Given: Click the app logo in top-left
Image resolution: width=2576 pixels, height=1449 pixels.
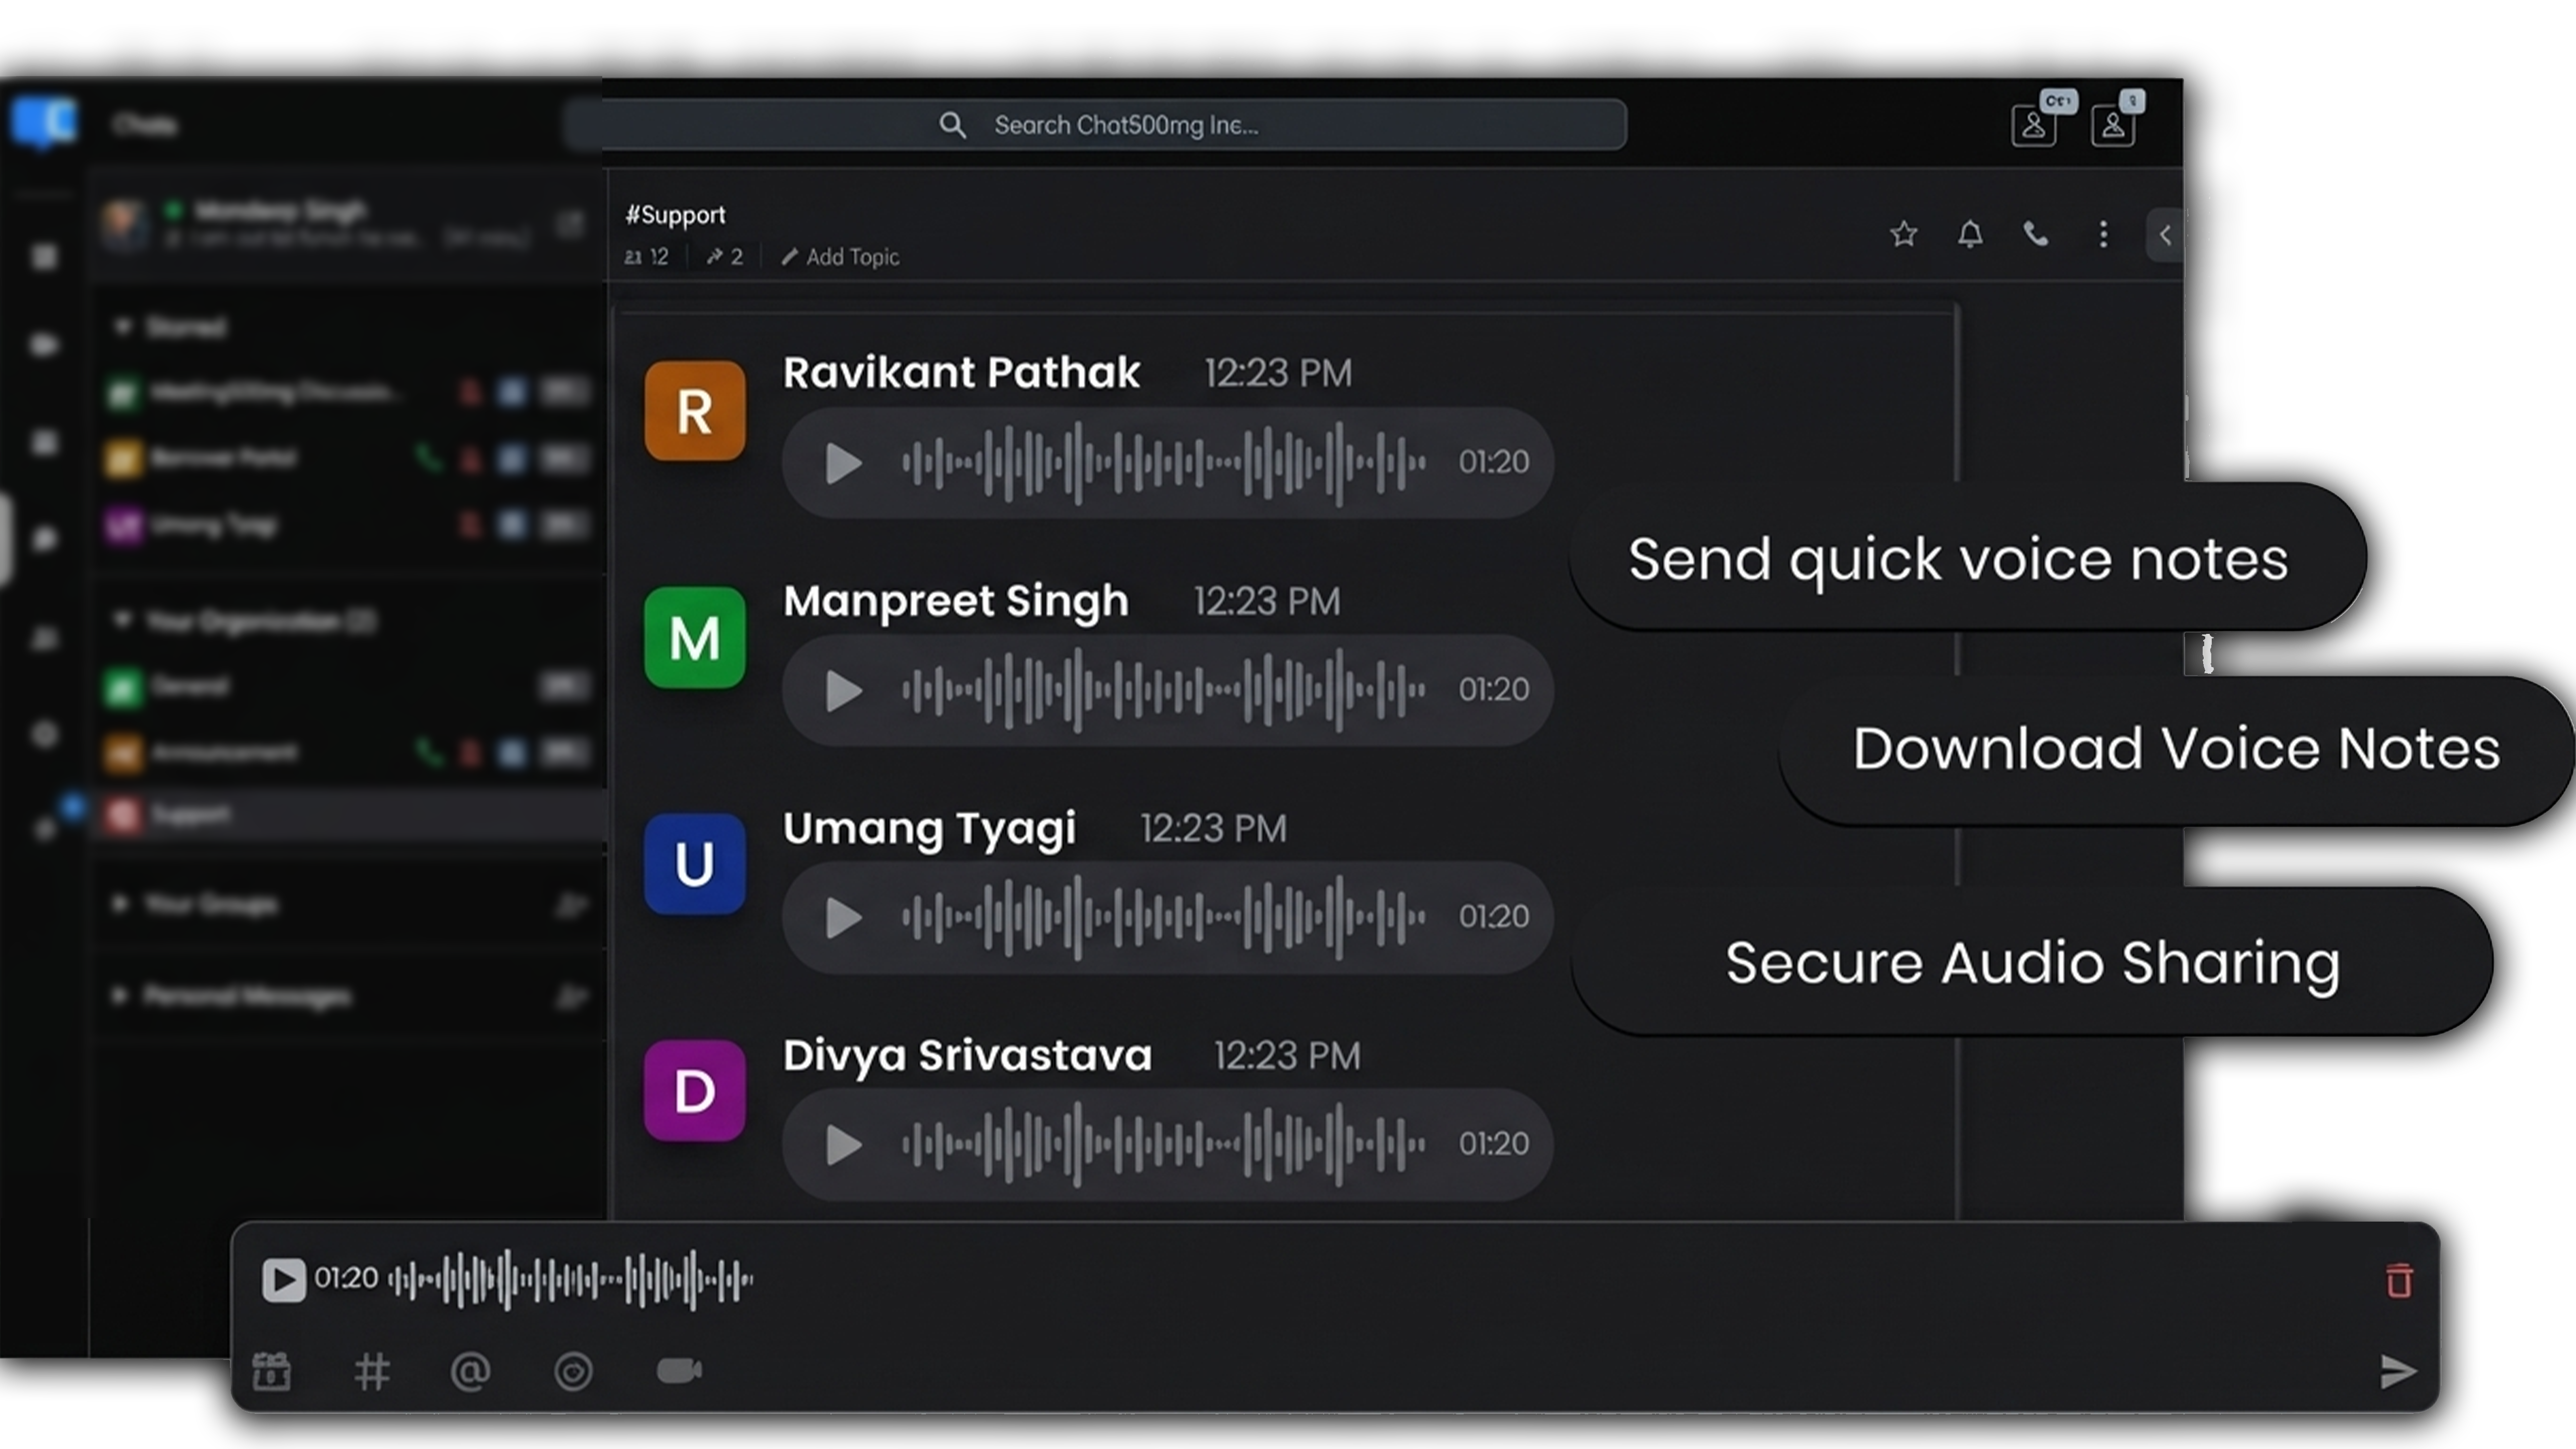Looking at the screenshot, I should click(x=44, y=122).
